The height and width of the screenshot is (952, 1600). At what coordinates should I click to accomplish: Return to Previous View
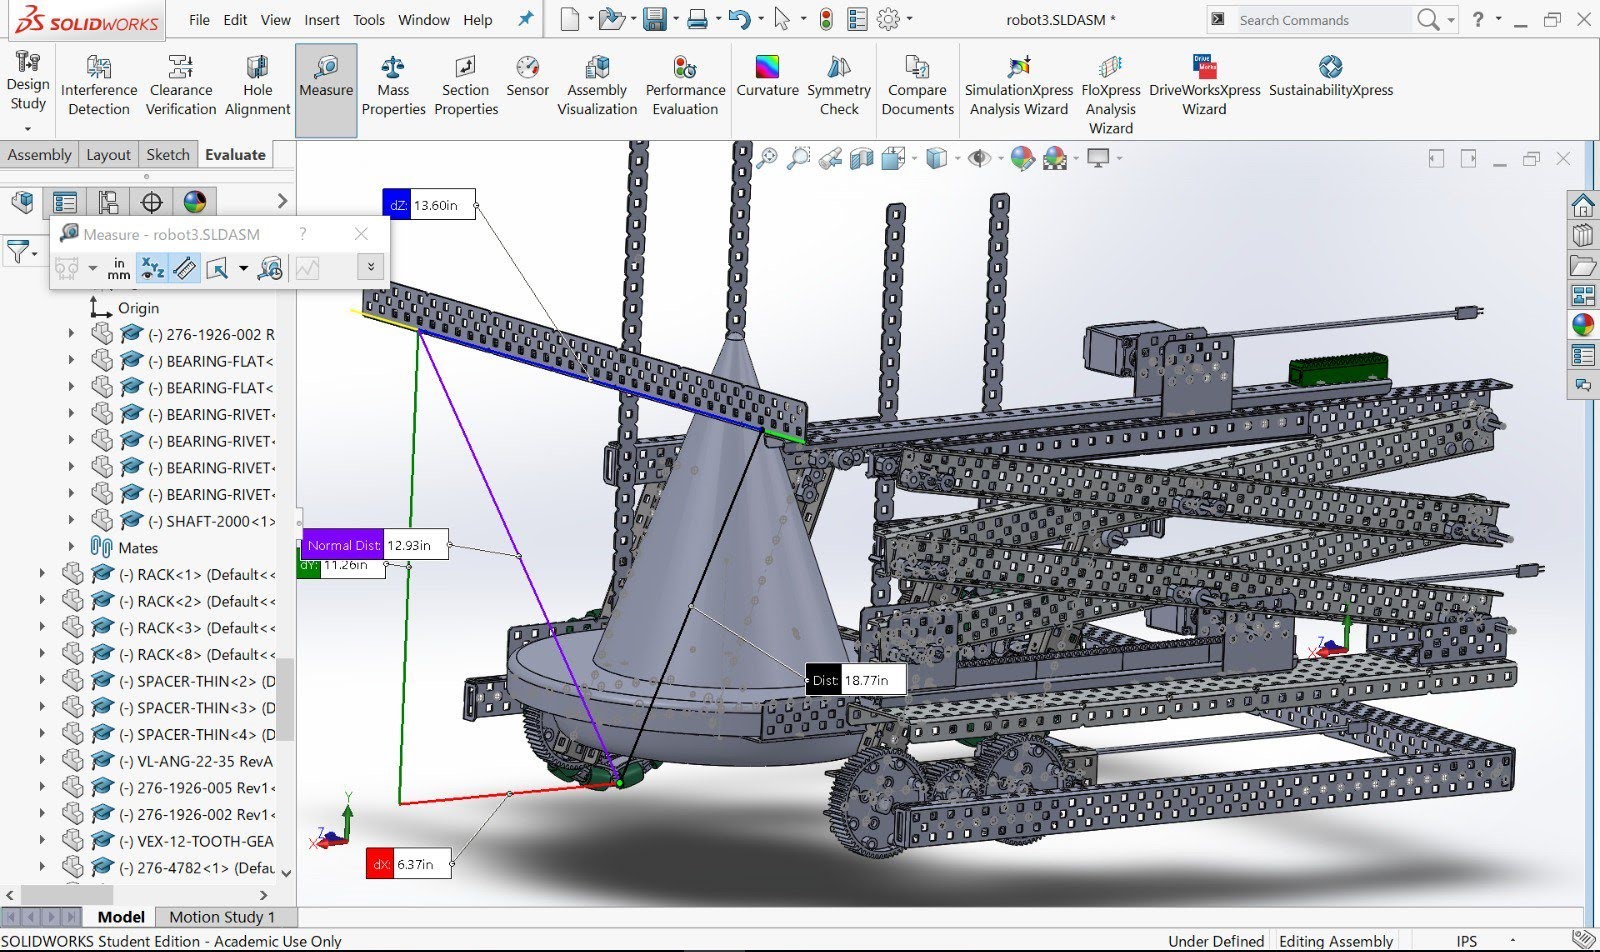(x=830, y=158)
